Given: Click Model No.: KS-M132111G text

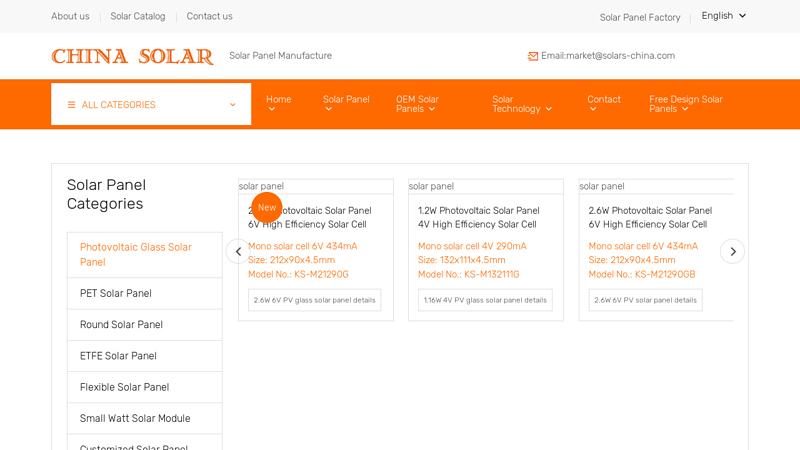Looking at the screenshot, I should click(x=468, y=274).
